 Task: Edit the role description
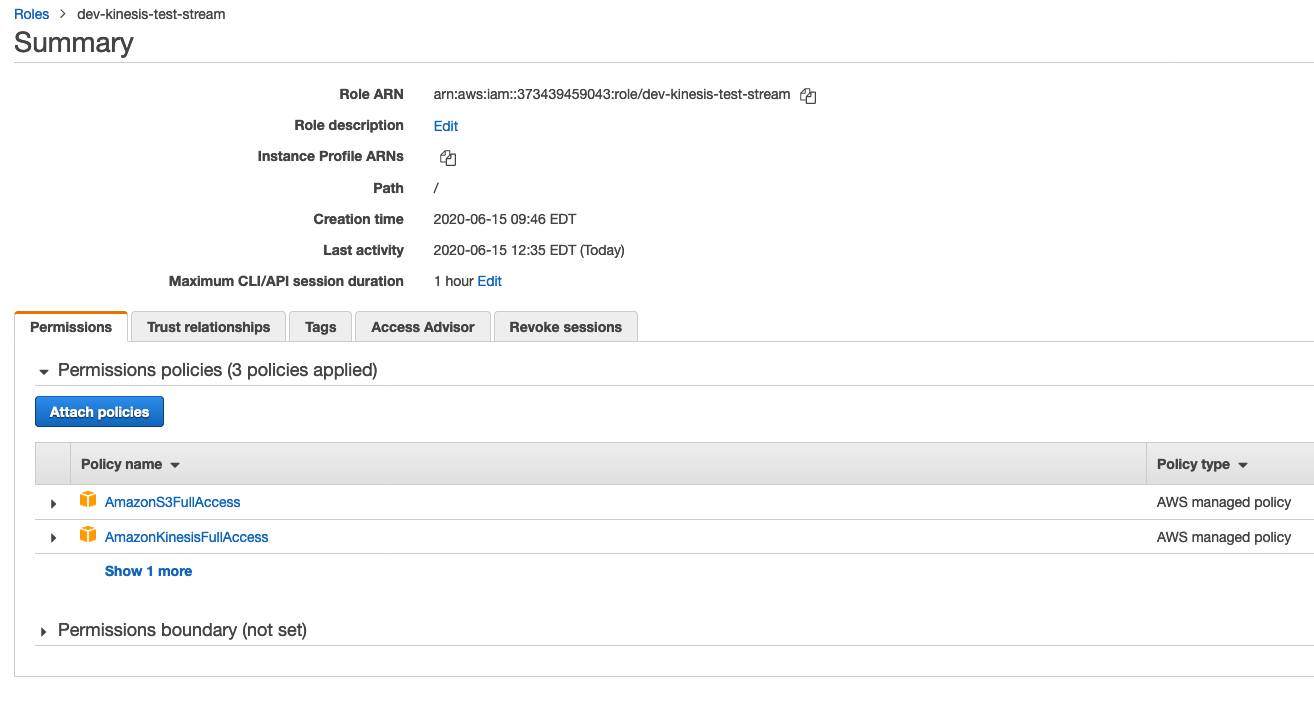click(x=445, y=126)
